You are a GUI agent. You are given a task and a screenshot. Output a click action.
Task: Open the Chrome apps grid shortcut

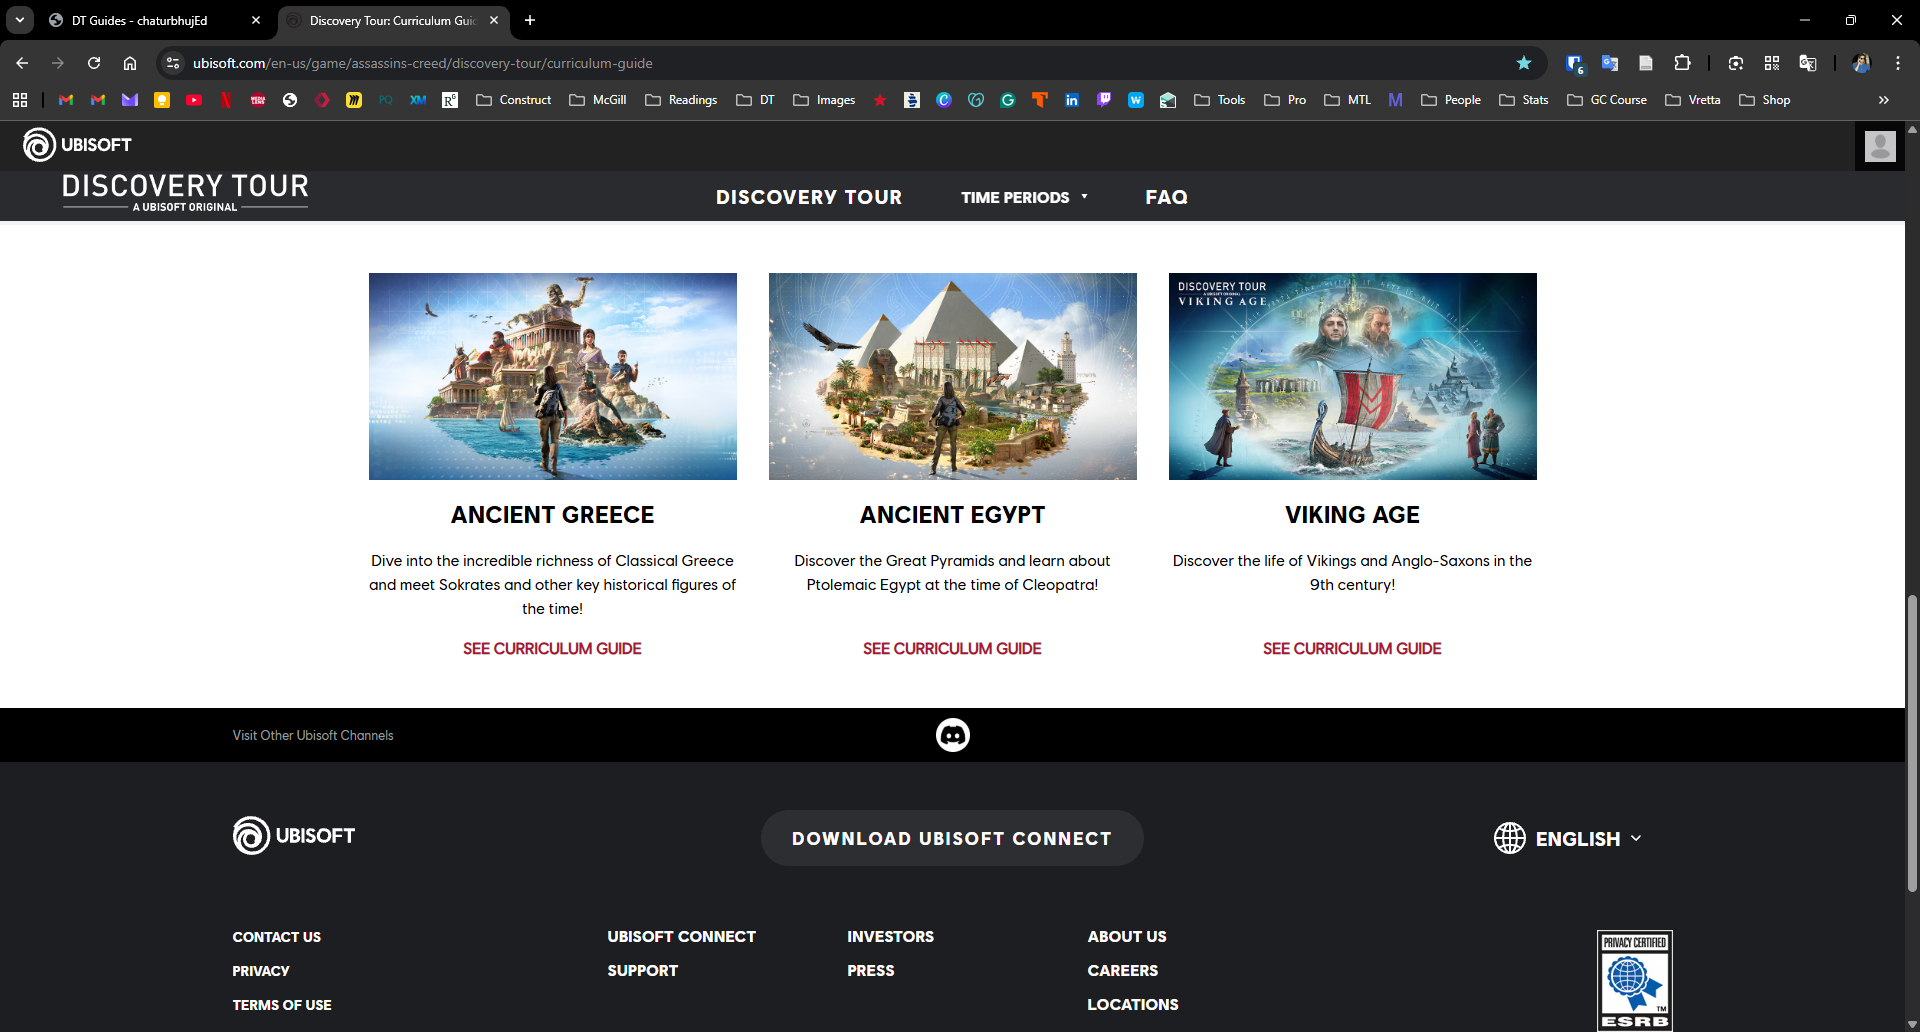coord(20,100)
